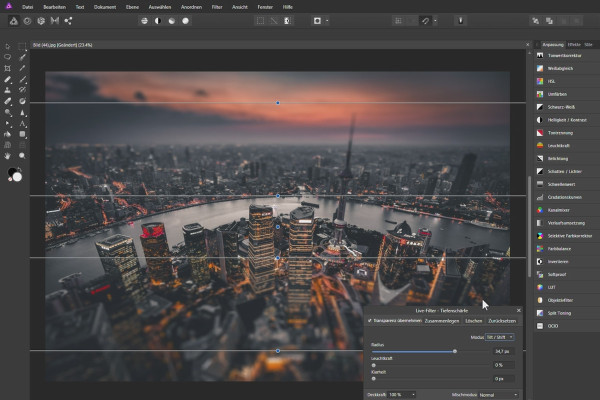Select the Freehand Selection lasso tool

pyautogui.click(x=8, y=57)
